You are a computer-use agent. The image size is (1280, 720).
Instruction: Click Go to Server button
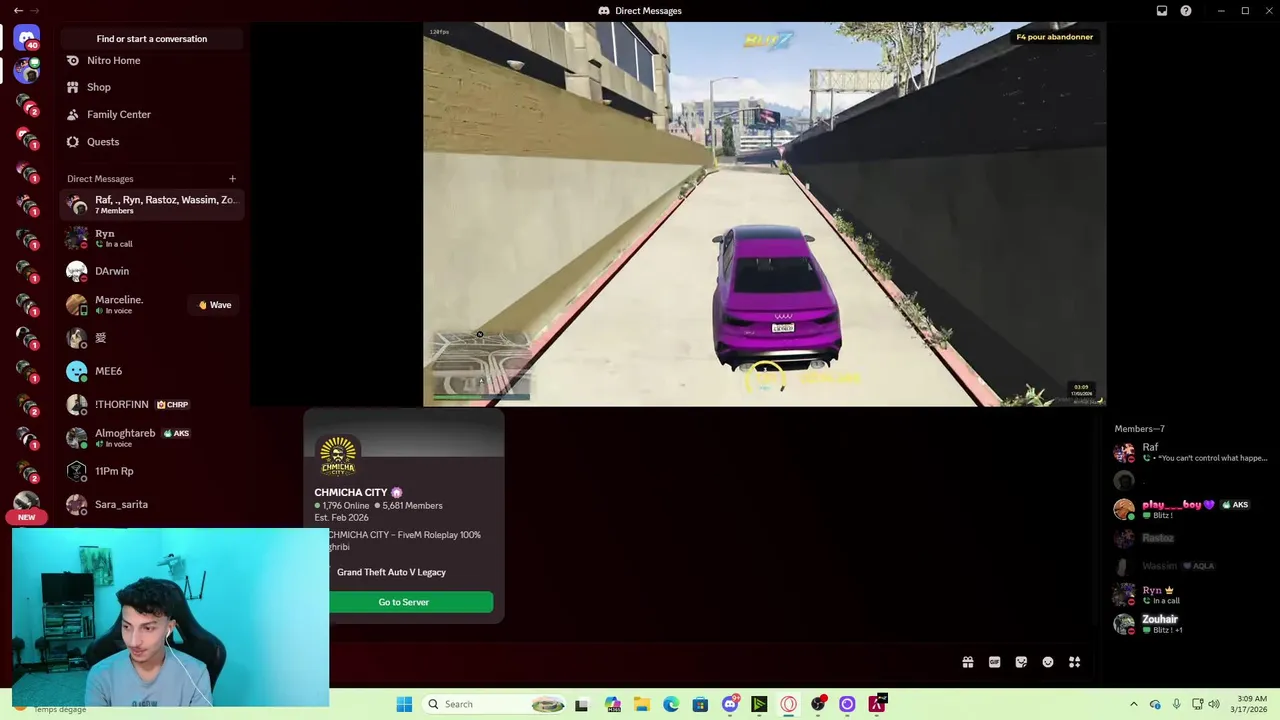(404, 602)
